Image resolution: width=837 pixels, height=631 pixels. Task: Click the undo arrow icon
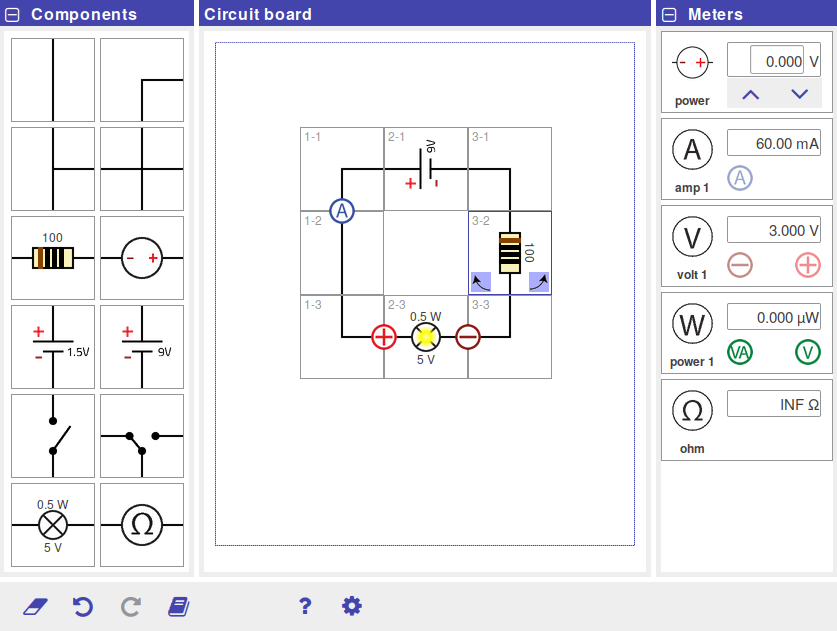point(83,606)
